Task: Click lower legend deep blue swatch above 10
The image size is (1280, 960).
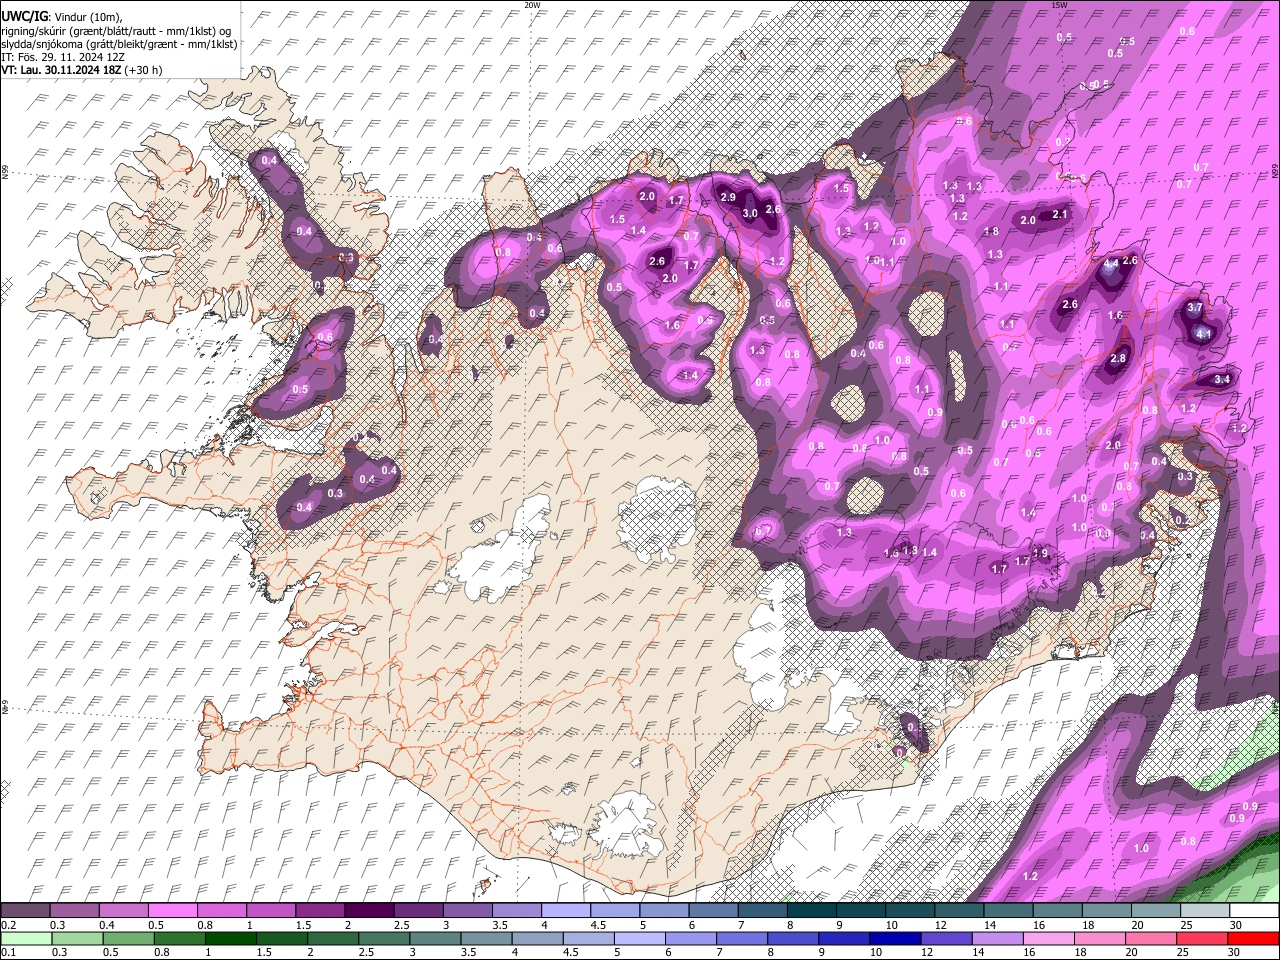Action: coord(894,938)
